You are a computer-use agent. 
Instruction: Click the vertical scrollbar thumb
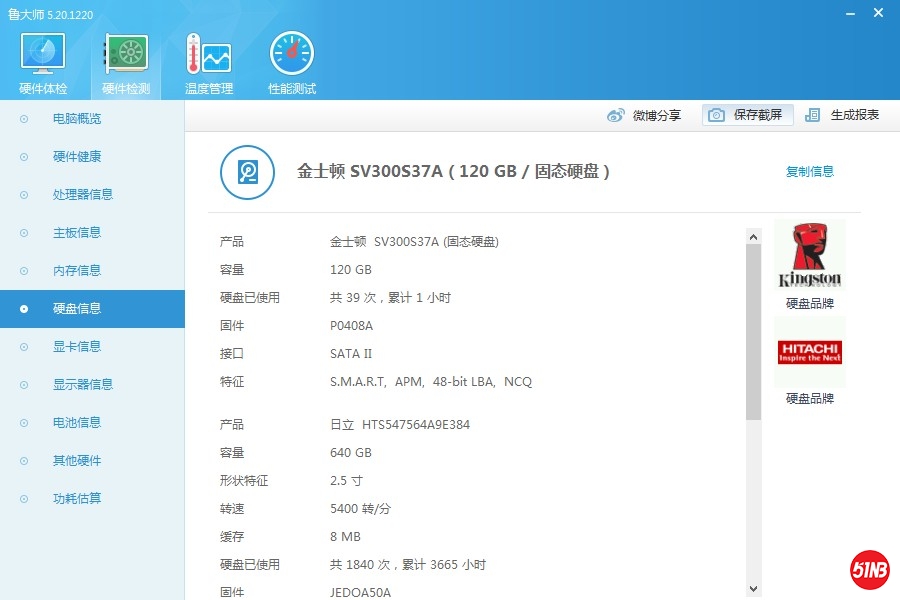pyautogui.click(x=754, y=332)
